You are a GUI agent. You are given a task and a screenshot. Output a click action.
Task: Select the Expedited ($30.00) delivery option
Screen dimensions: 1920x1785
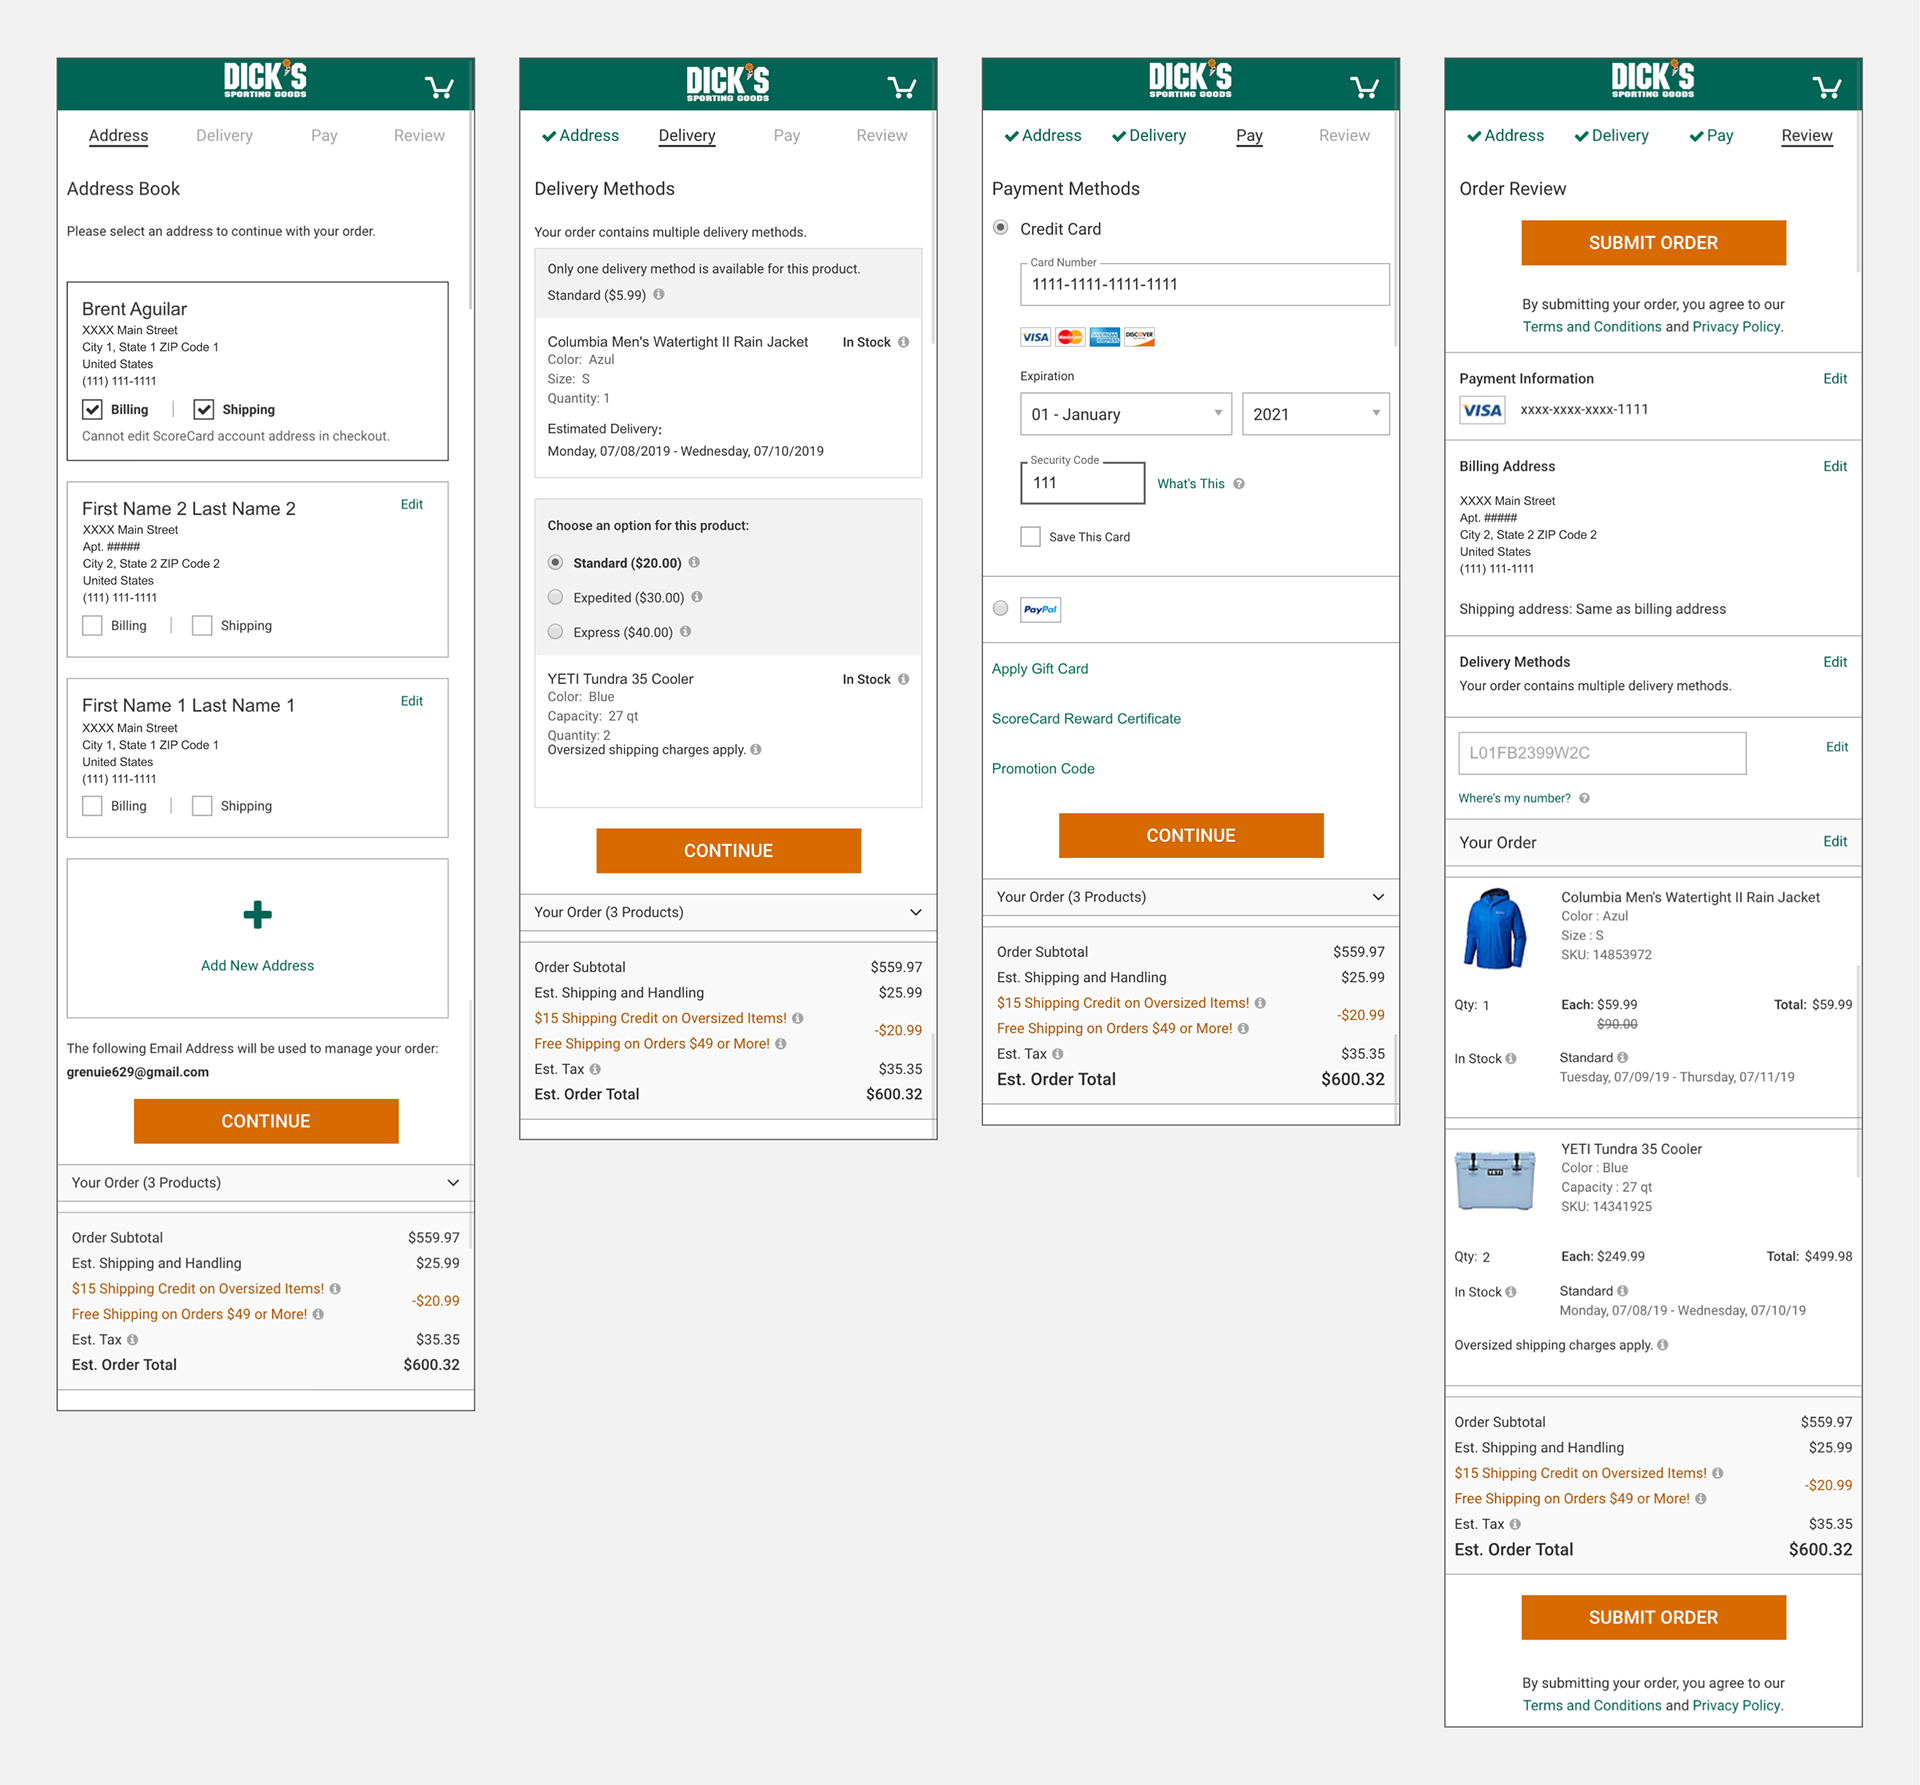555,597
